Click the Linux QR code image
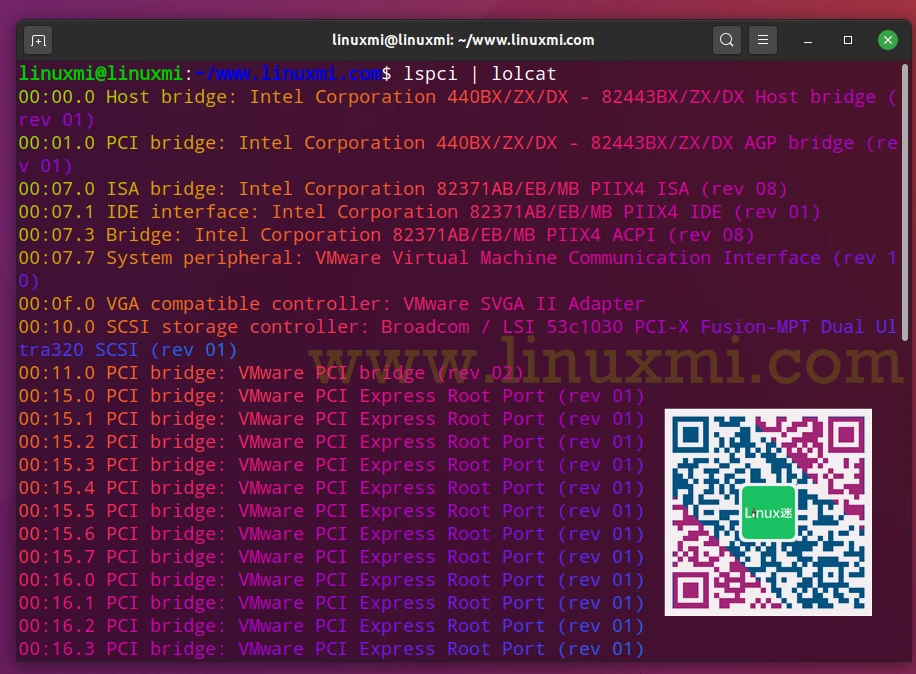Screen dimensions: 916x674 click(x=768, y=512)
